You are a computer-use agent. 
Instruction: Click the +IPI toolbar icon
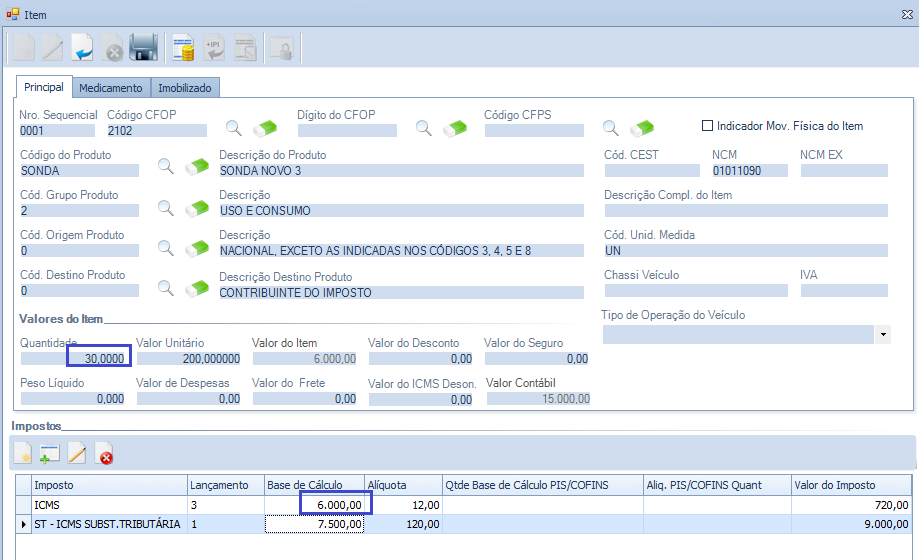[214, 47]
